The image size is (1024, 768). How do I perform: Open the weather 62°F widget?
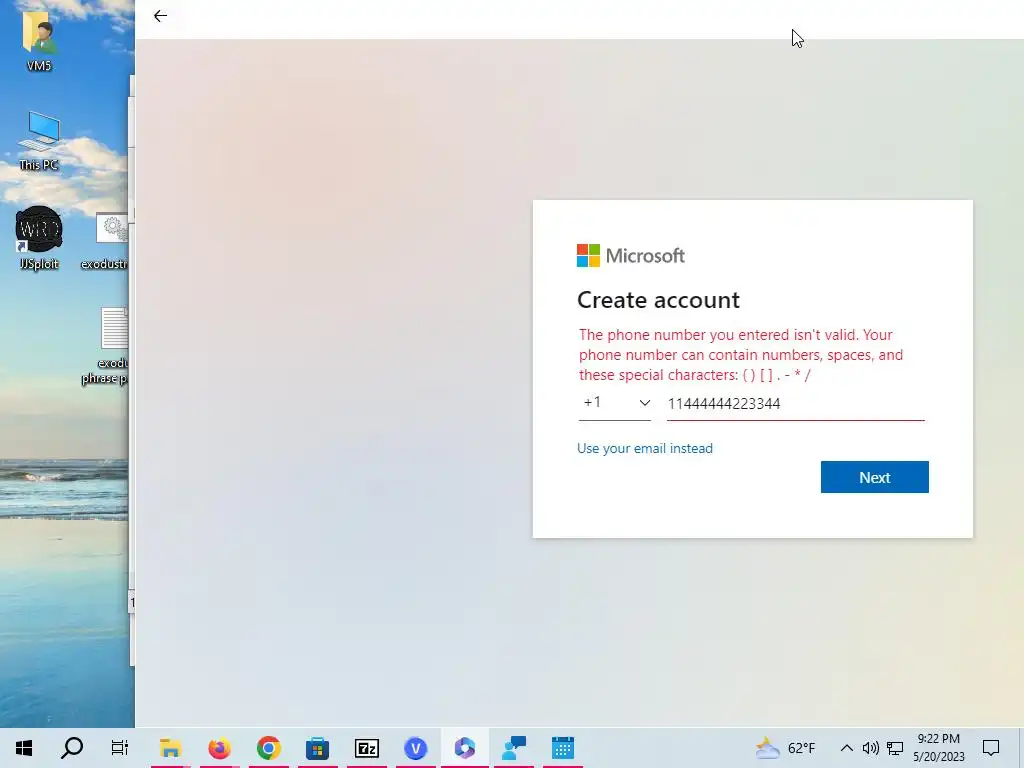pos(786,748)
